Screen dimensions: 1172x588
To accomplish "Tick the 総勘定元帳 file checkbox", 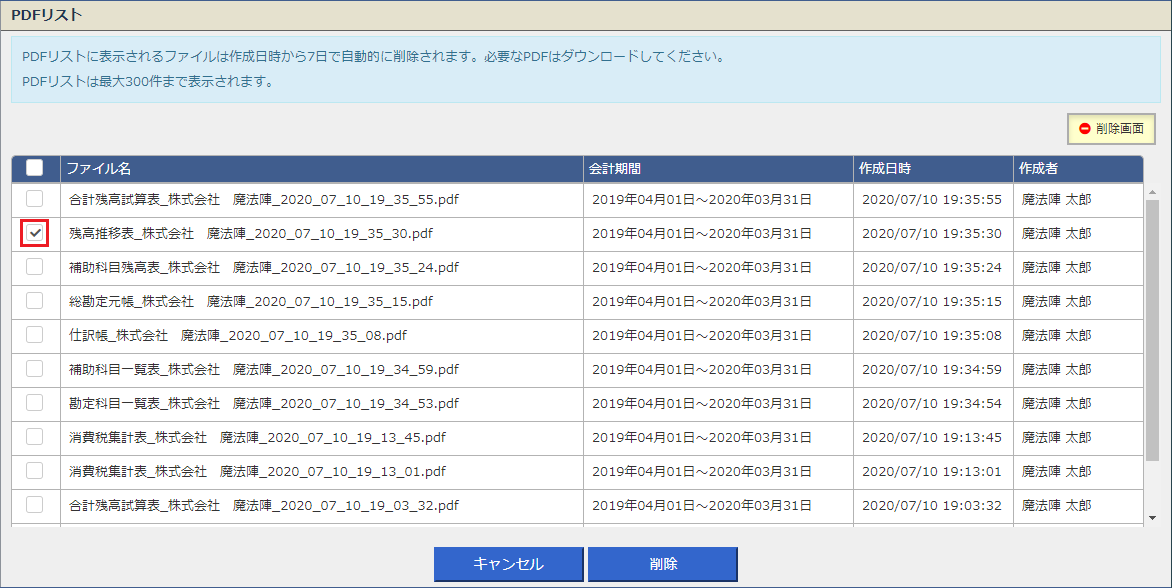I will (x=34, y=300).
